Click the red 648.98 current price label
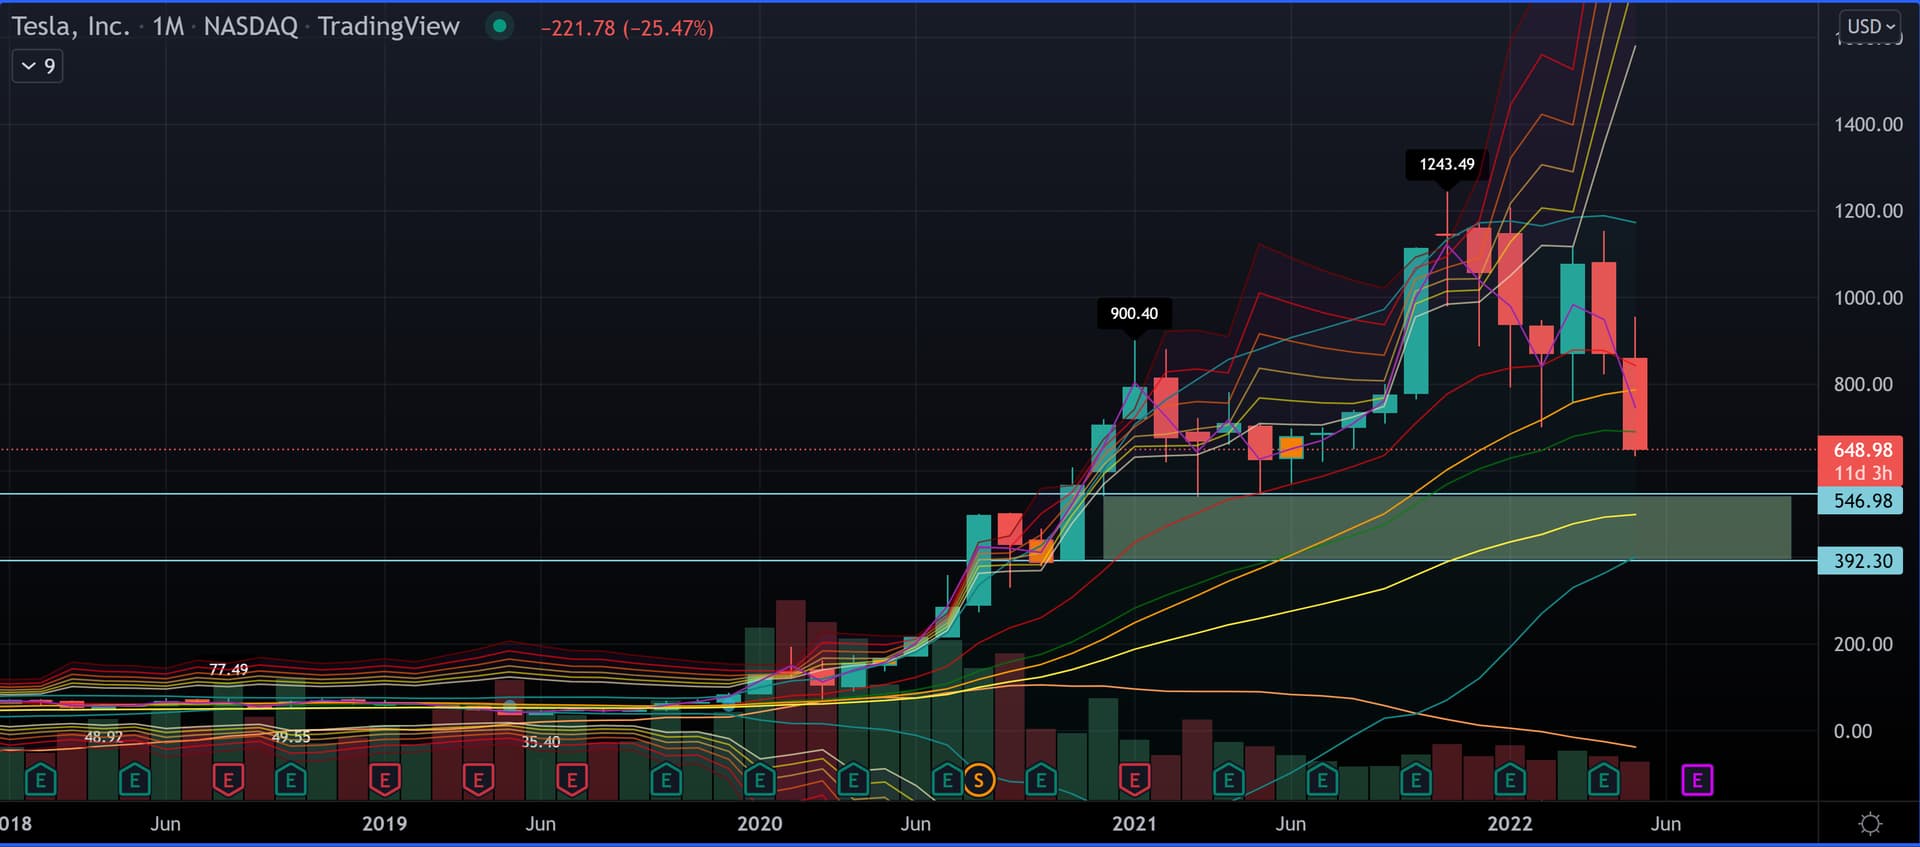The width and height of the screenshot is (1920, 847). 1862,450
